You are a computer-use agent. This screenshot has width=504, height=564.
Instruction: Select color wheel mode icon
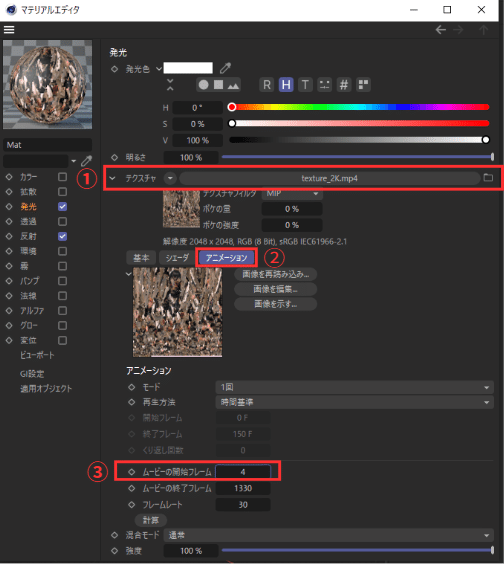[x=204, y=85]
